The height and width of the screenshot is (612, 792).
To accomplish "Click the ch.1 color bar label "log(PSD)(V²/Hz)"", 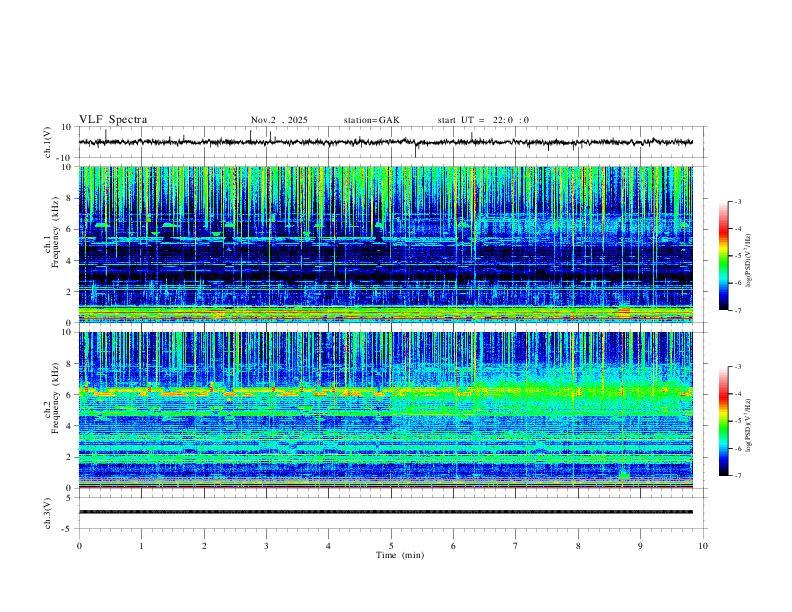I will coord(749,261).
